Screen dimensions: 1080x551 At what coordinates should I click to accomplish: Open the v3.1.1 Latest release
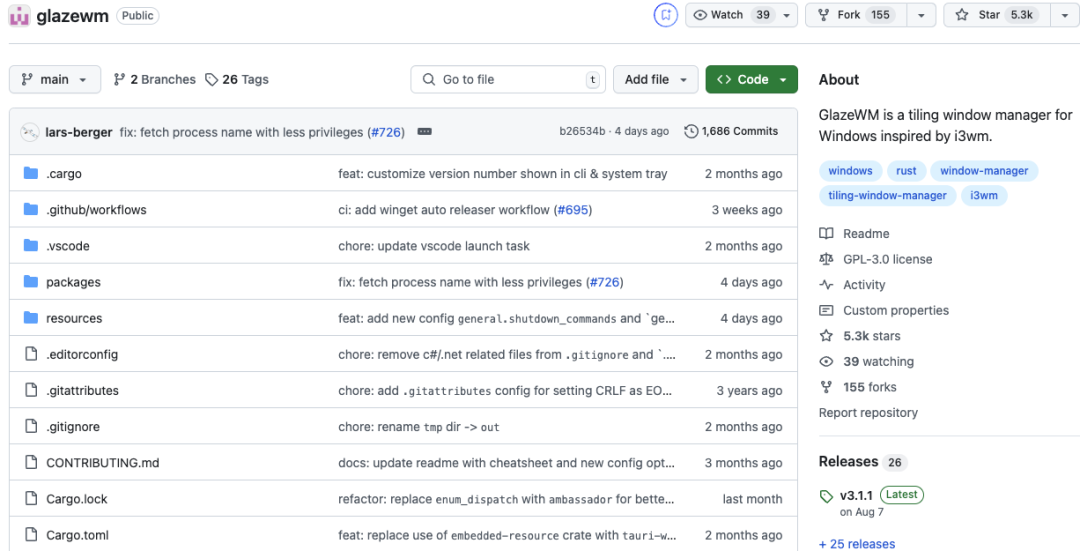[x=856, y=495]
